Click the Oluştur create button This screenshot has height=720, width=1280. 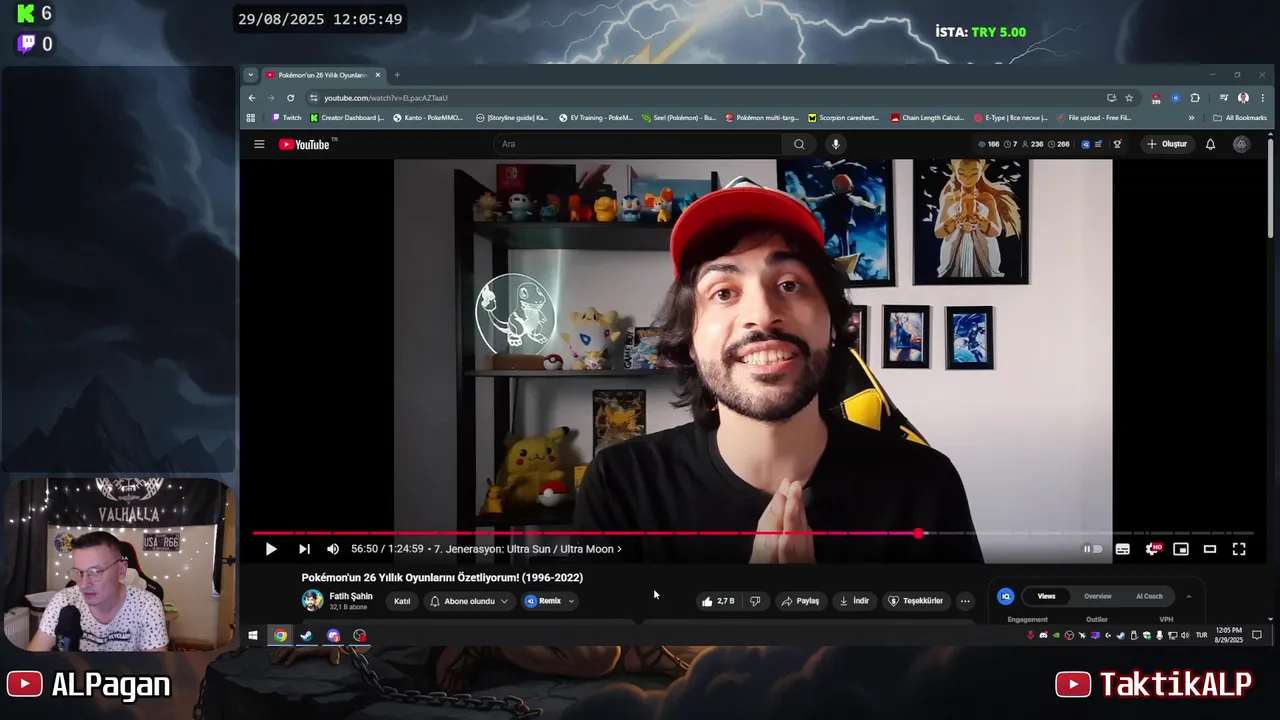pos(1167,144)
